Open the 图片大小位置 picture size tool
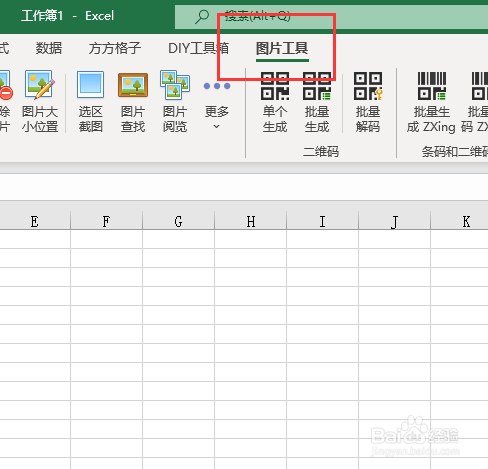 point(40,101)
